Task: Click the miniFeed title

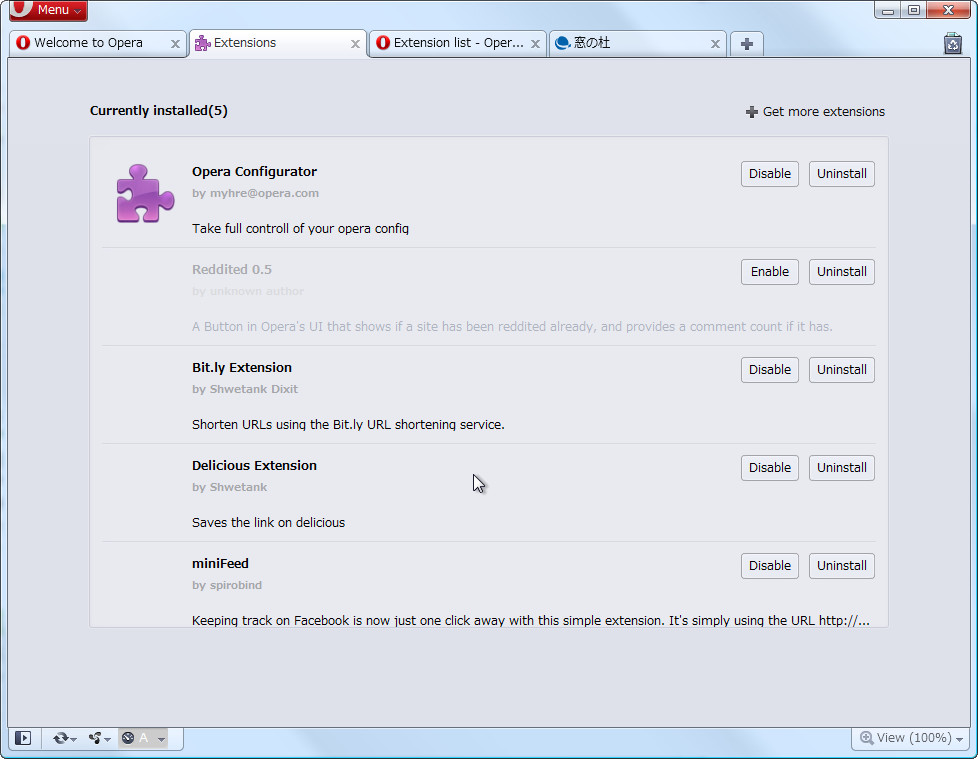Action: tap(220, 563)
